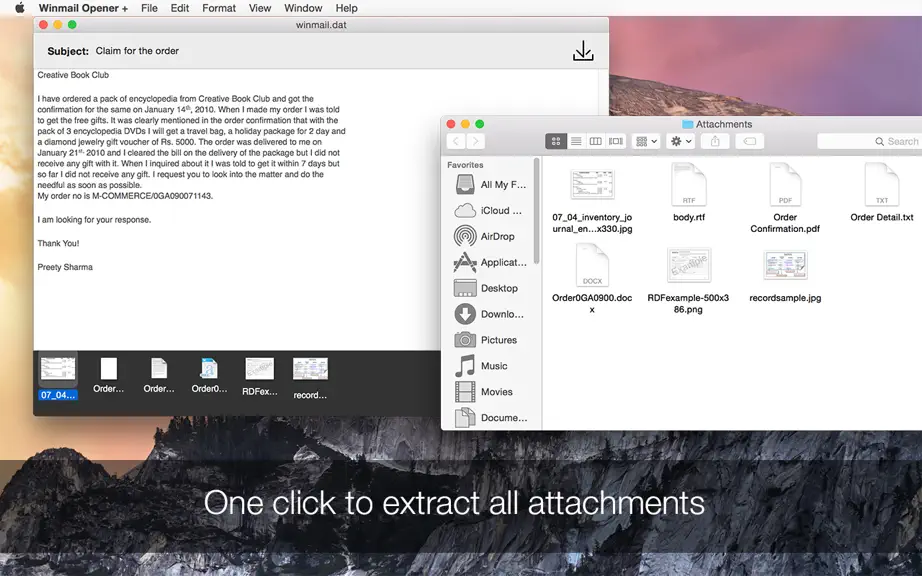Open the Finder action gear dropdown
This screenshot has height=576, width=922.
click(x=681, y=141)
